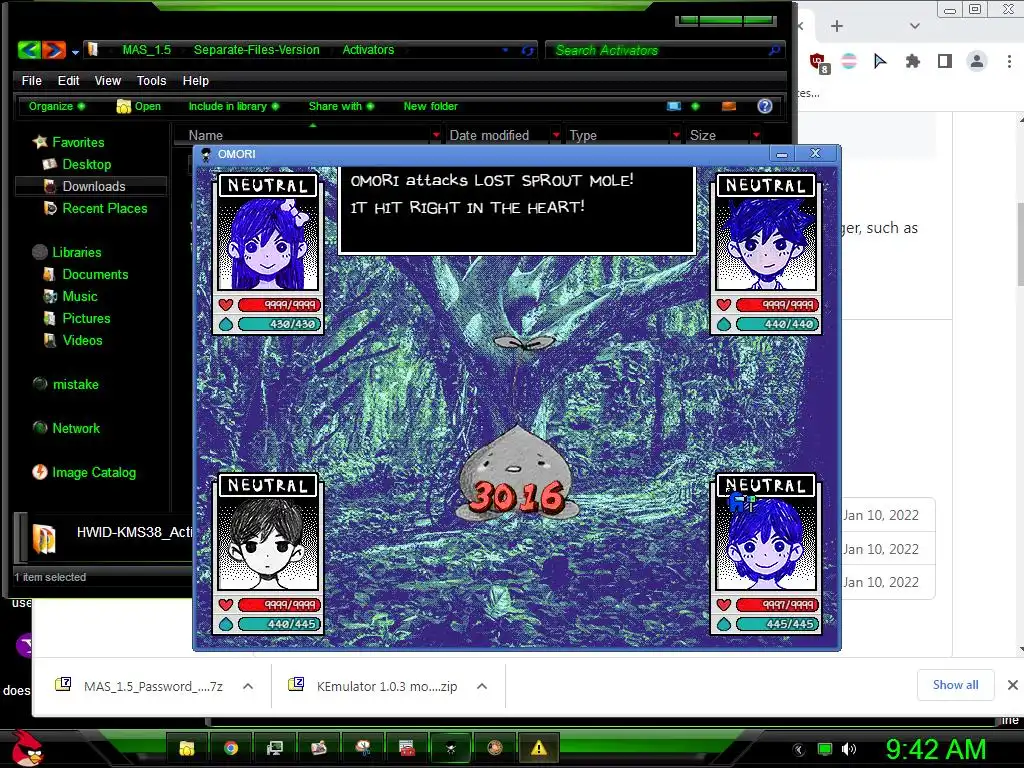
Task: Click the top-left character's 9999/9999 heart bar
Action: (280, 305)
